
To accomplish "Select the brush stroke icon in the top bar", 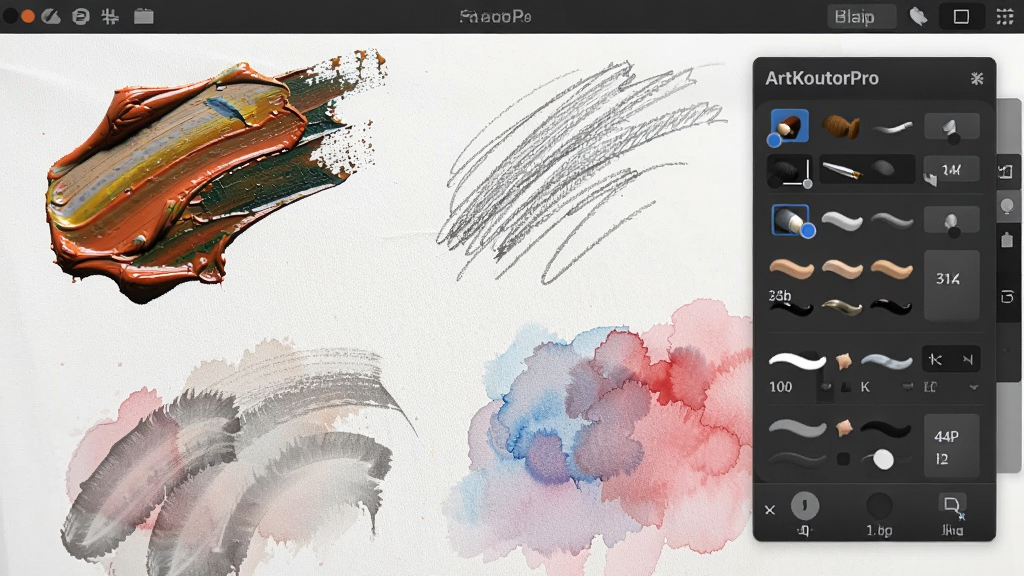I will point(51,16).
